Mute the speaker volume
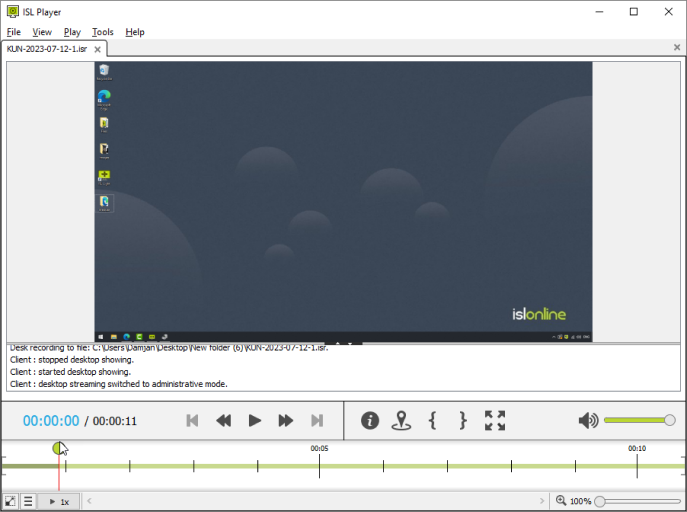687x512 pixels. [588, 421]
